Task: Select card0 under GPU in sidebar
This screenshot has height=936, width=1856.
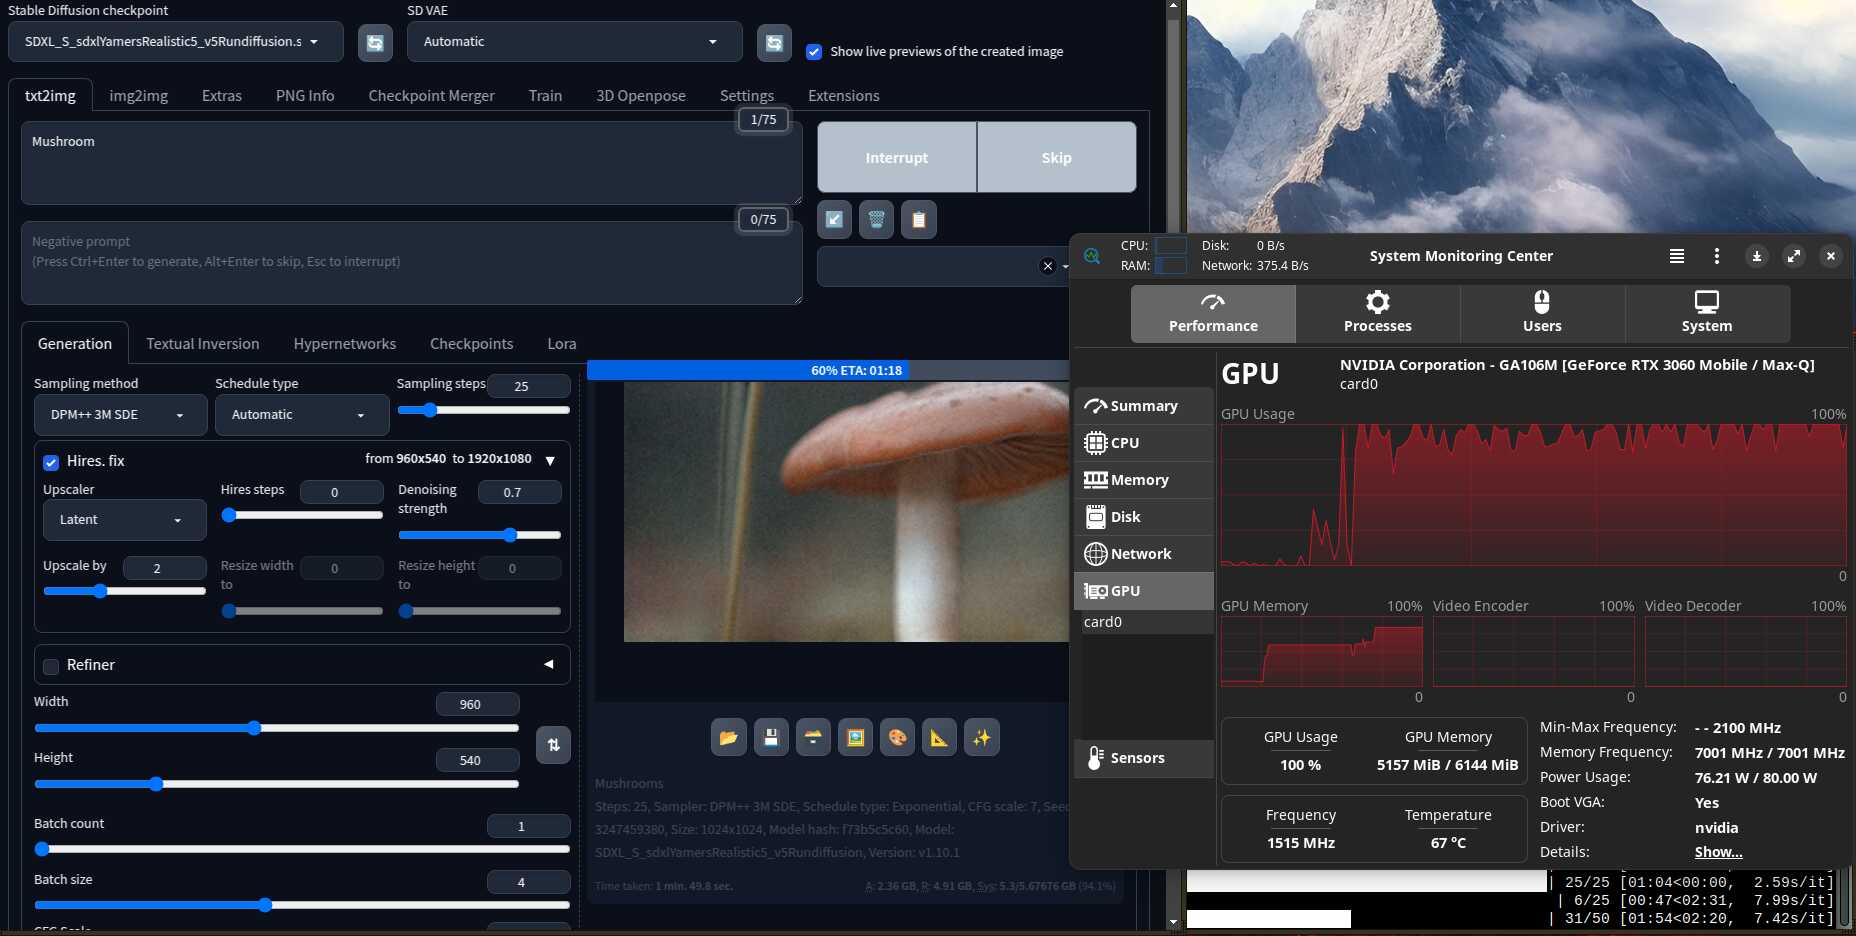Action: click(1148, 622)
